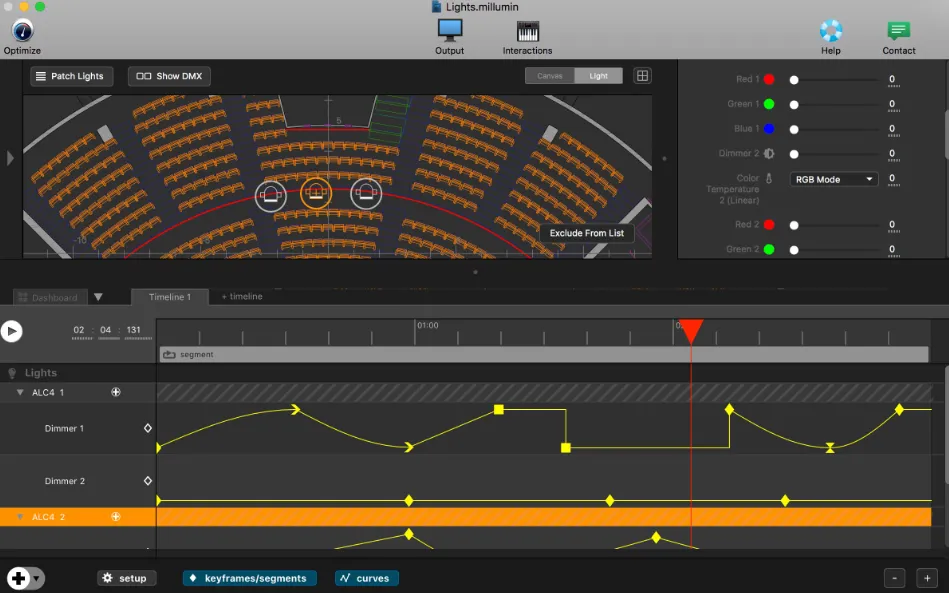
Task: Select the Timeline 1 tab
Action: tap(169, 296)
